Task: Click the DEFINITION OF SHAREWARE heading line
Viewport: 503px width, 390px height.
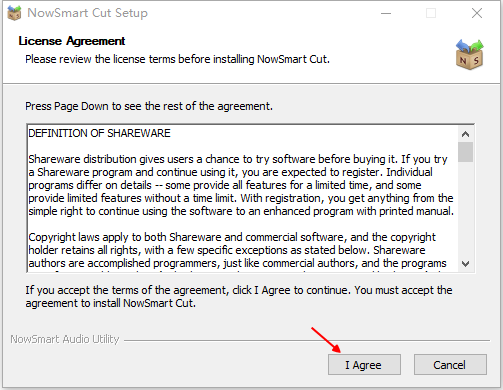Action: click(x=99, y=133)
